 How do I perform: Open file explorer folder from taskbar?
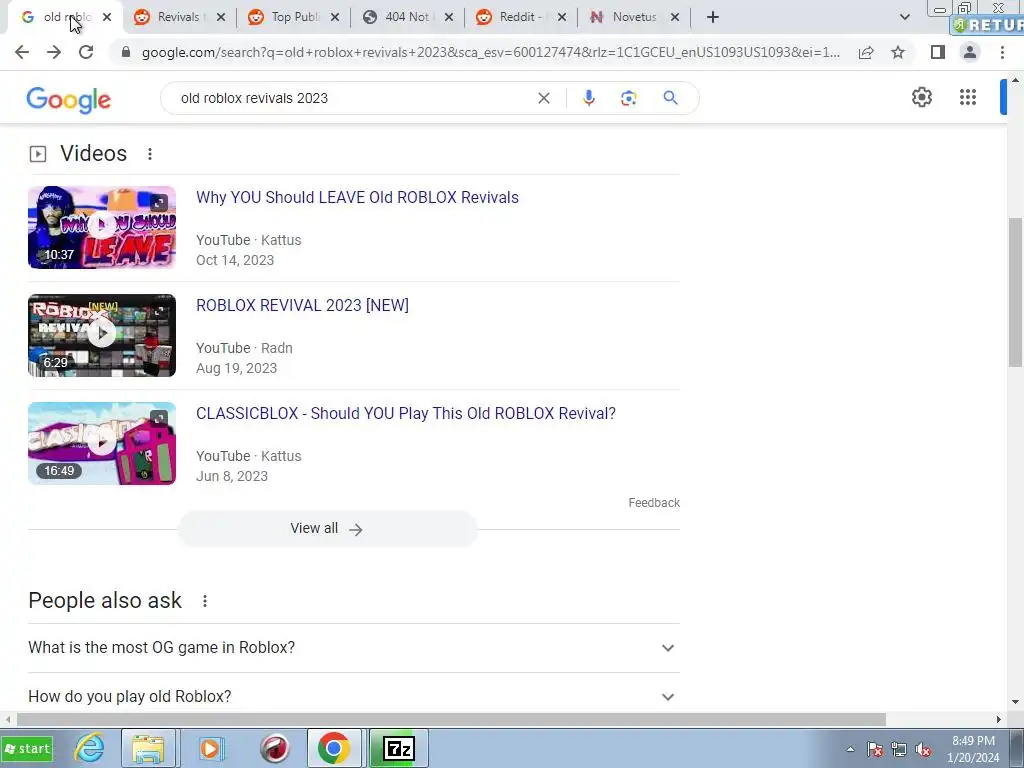pyautogui.click(x=148, y=748)
